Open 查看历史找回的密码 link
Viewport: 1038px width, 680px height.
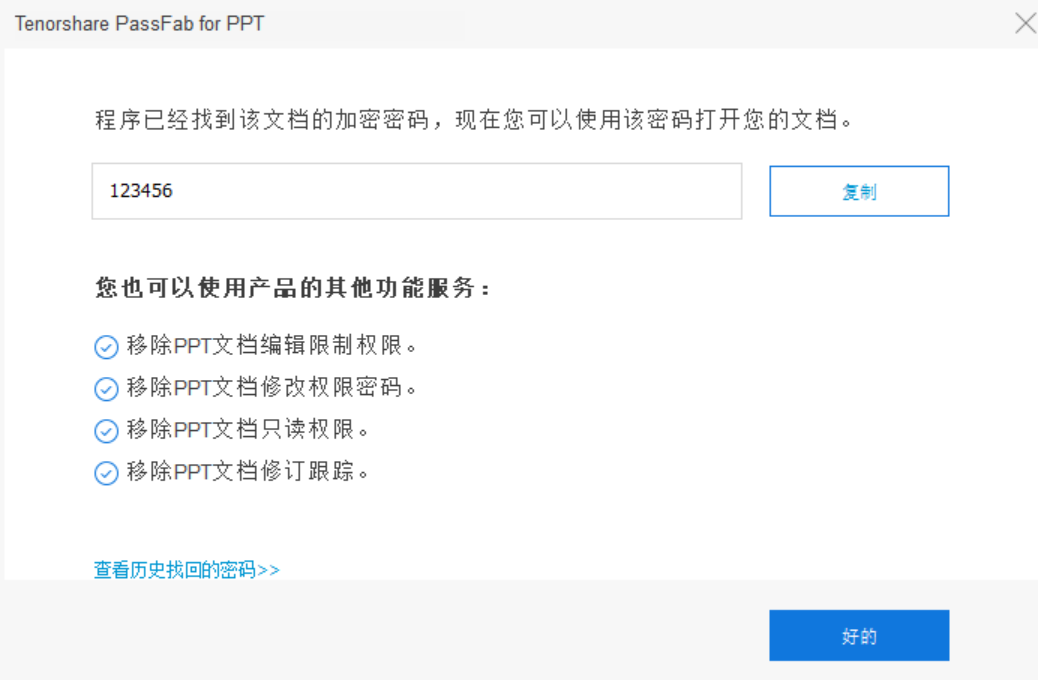point(185,568)
